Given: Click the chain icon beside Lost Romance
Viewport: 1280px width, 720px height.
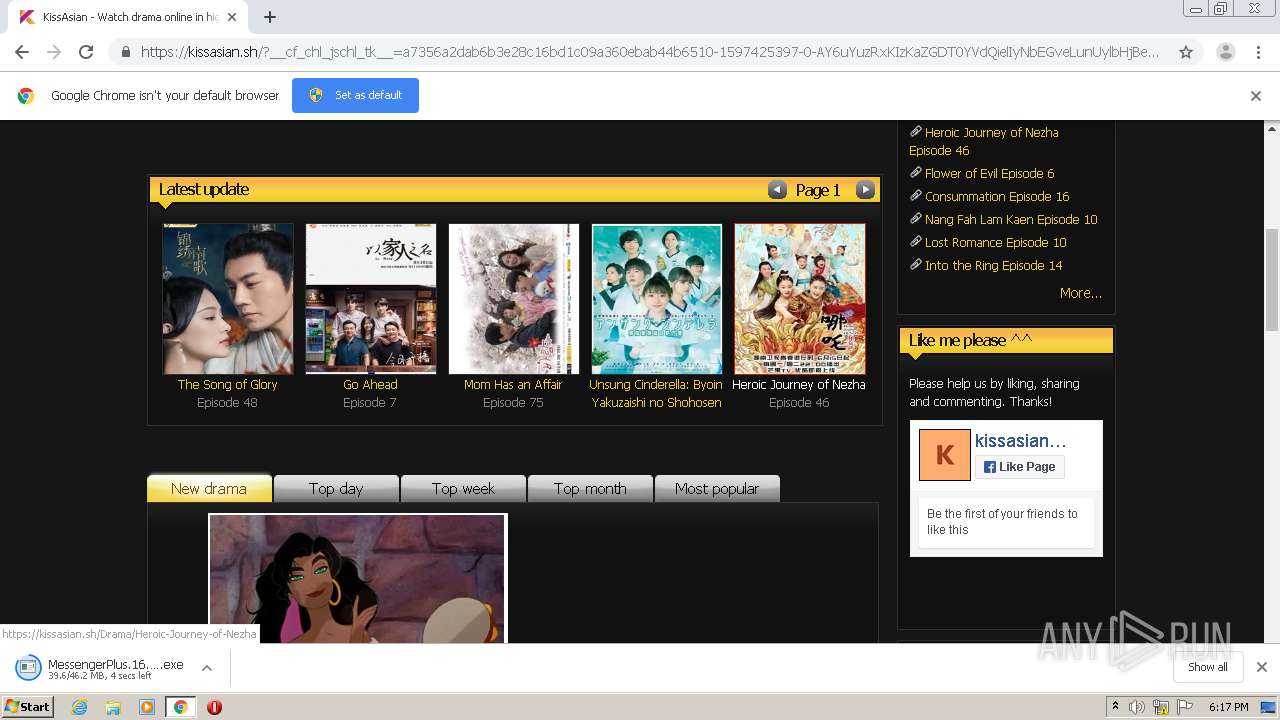Looking at the screenshot, I should [915, 242].
